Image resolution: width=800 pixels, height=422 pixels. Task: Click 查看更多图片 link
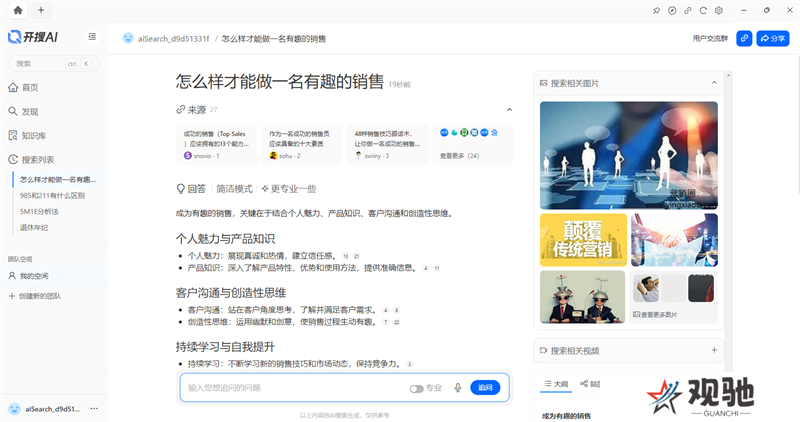656,315
